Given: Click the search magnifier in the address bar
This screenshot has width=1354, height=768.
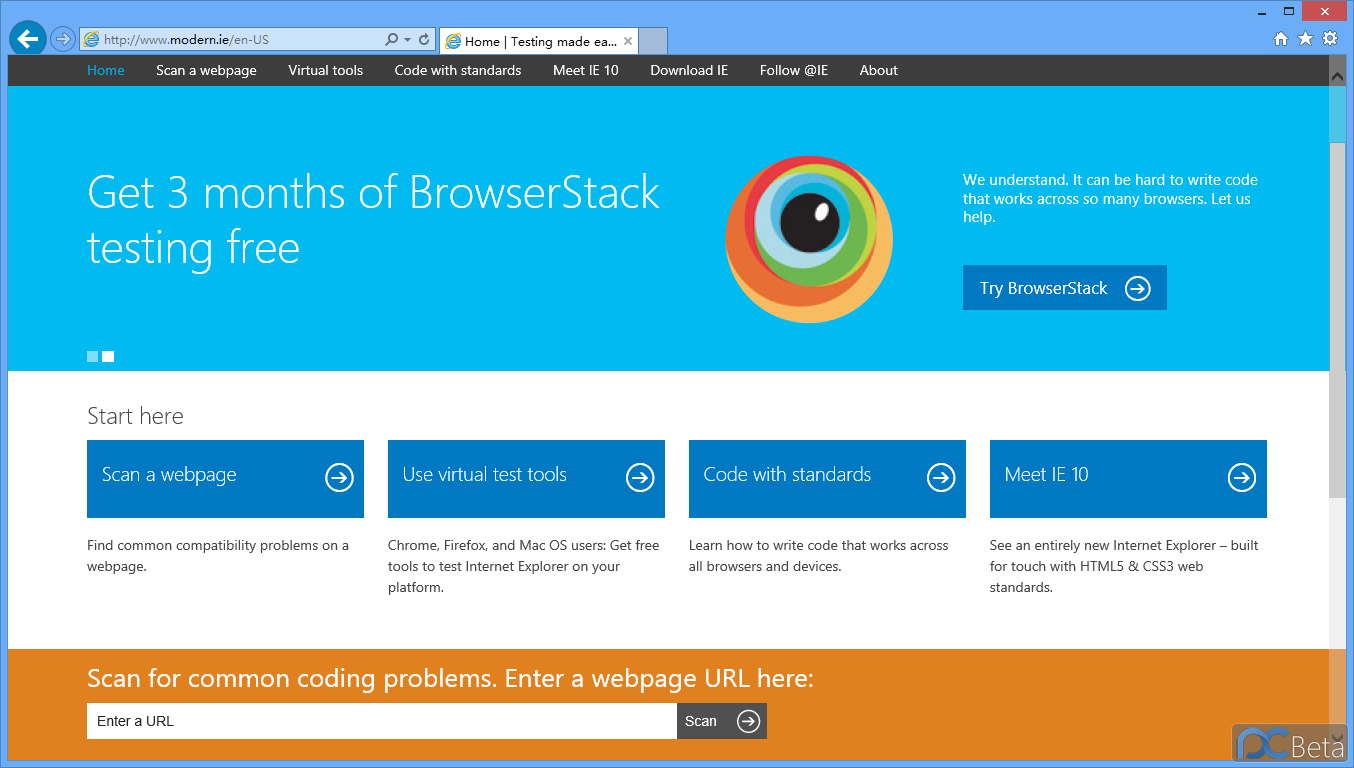Looking at the screenshot, I should click(x=392, y=40).
